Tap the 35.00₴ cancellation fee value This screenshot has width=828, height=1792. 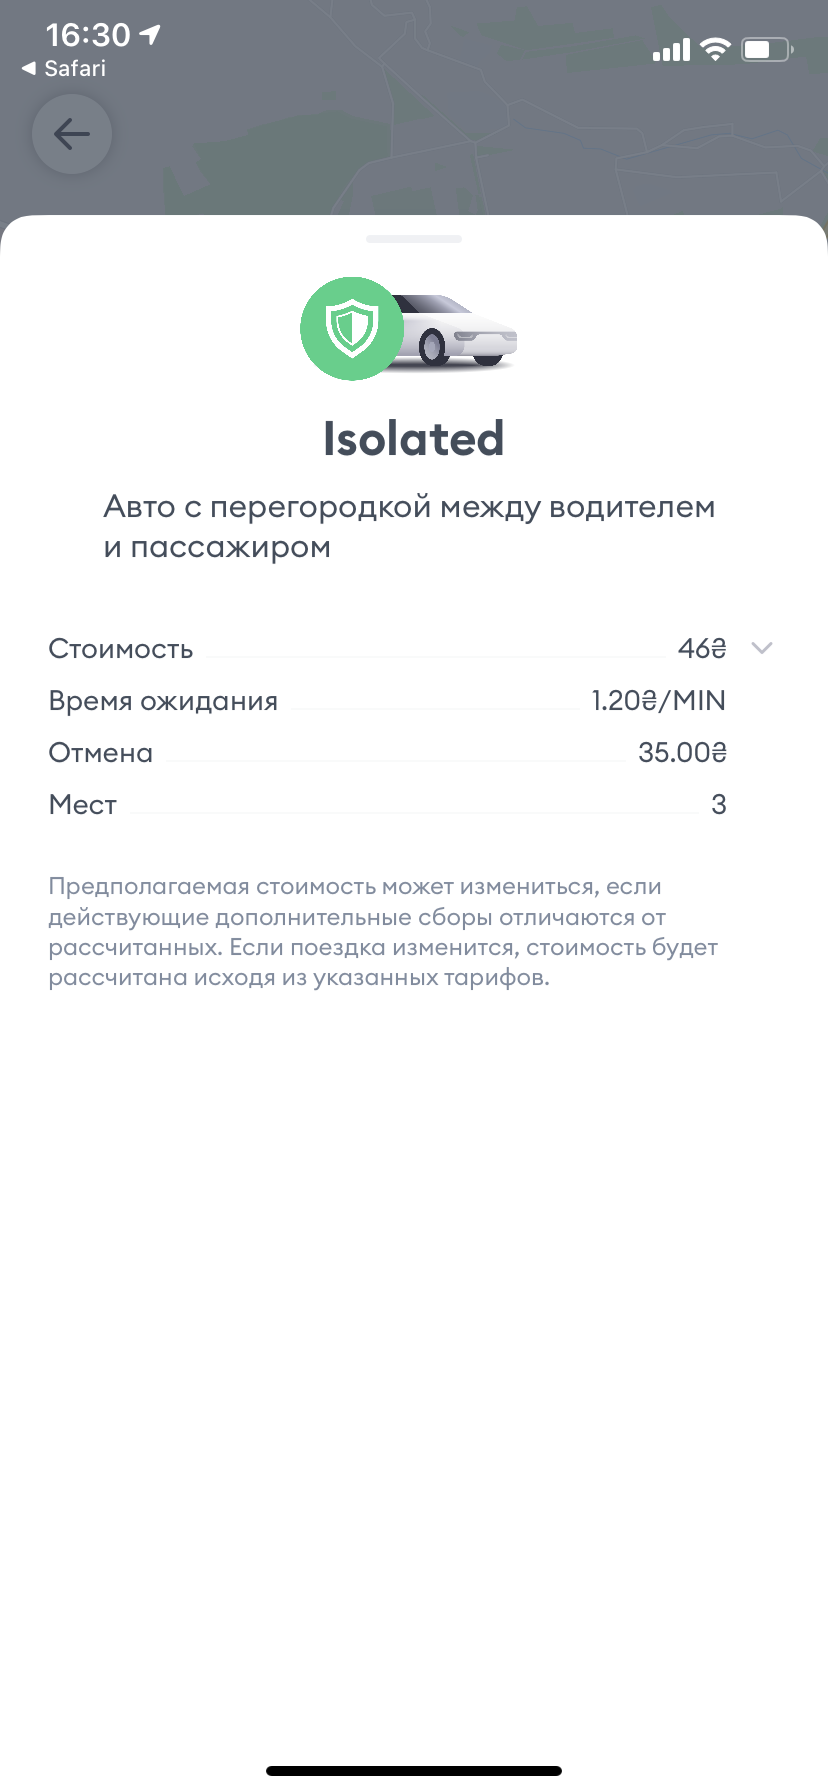point(682,753)
